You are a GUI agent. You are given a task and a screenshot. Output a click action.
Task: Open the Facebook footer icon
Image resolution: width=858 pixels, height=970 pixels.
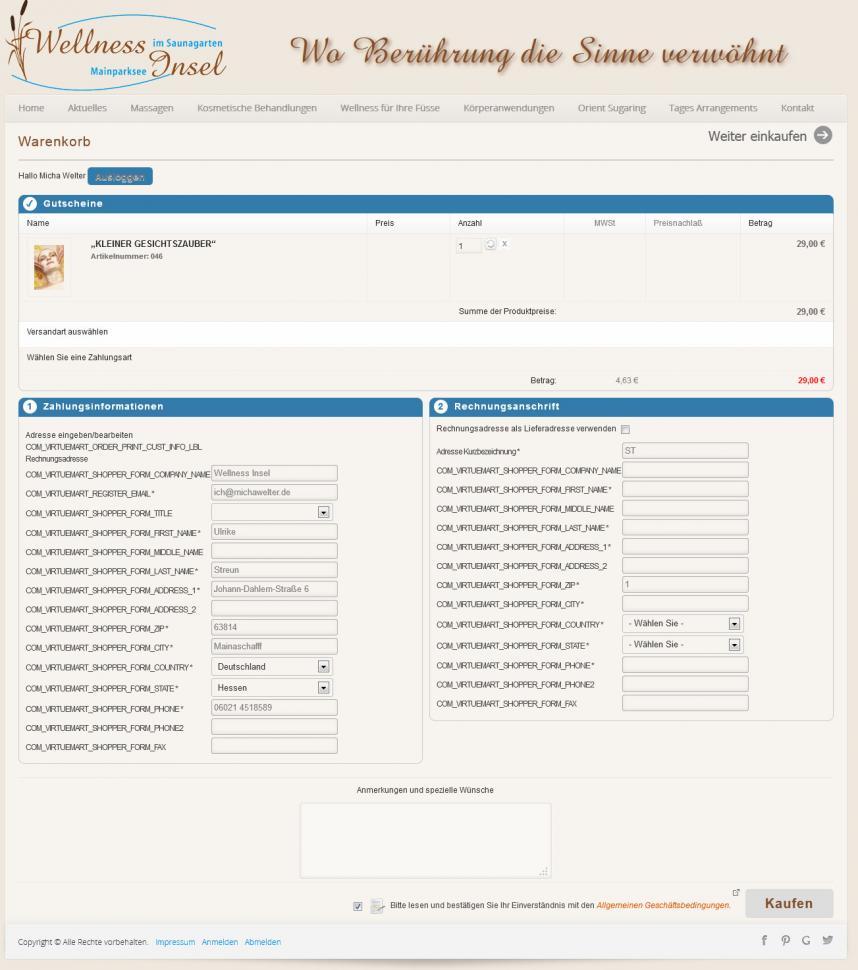pos(765,941)
